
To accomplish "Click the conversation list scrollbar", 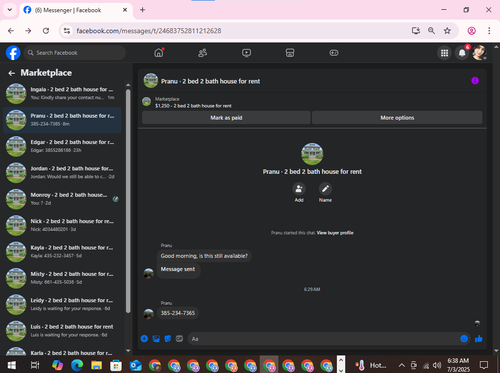I will 128,201.
